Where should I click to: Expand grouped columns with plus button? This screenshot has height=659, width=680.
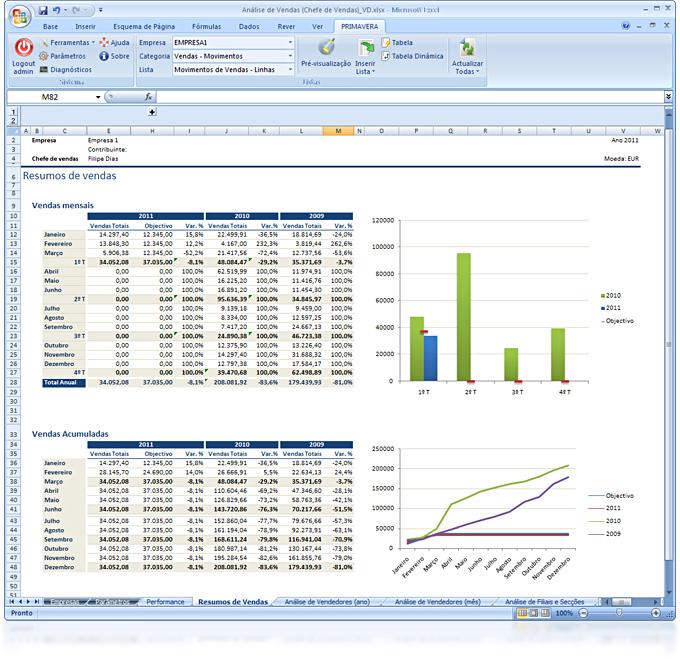[x=152, y=112]
